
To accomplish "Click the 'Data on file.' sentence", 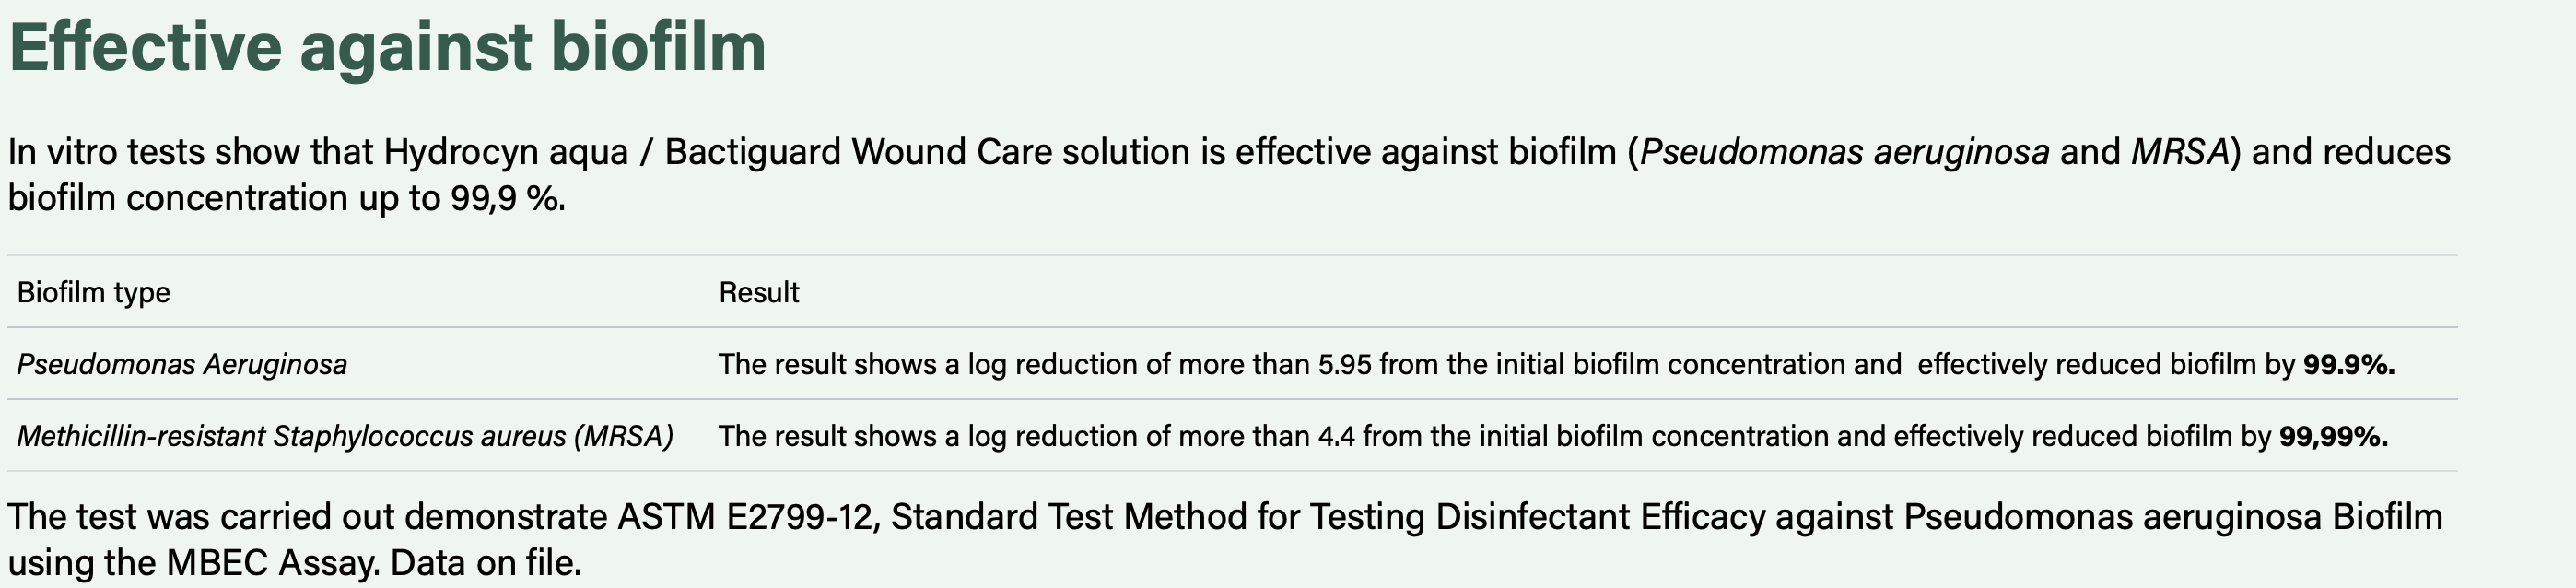I will point(486,563).
